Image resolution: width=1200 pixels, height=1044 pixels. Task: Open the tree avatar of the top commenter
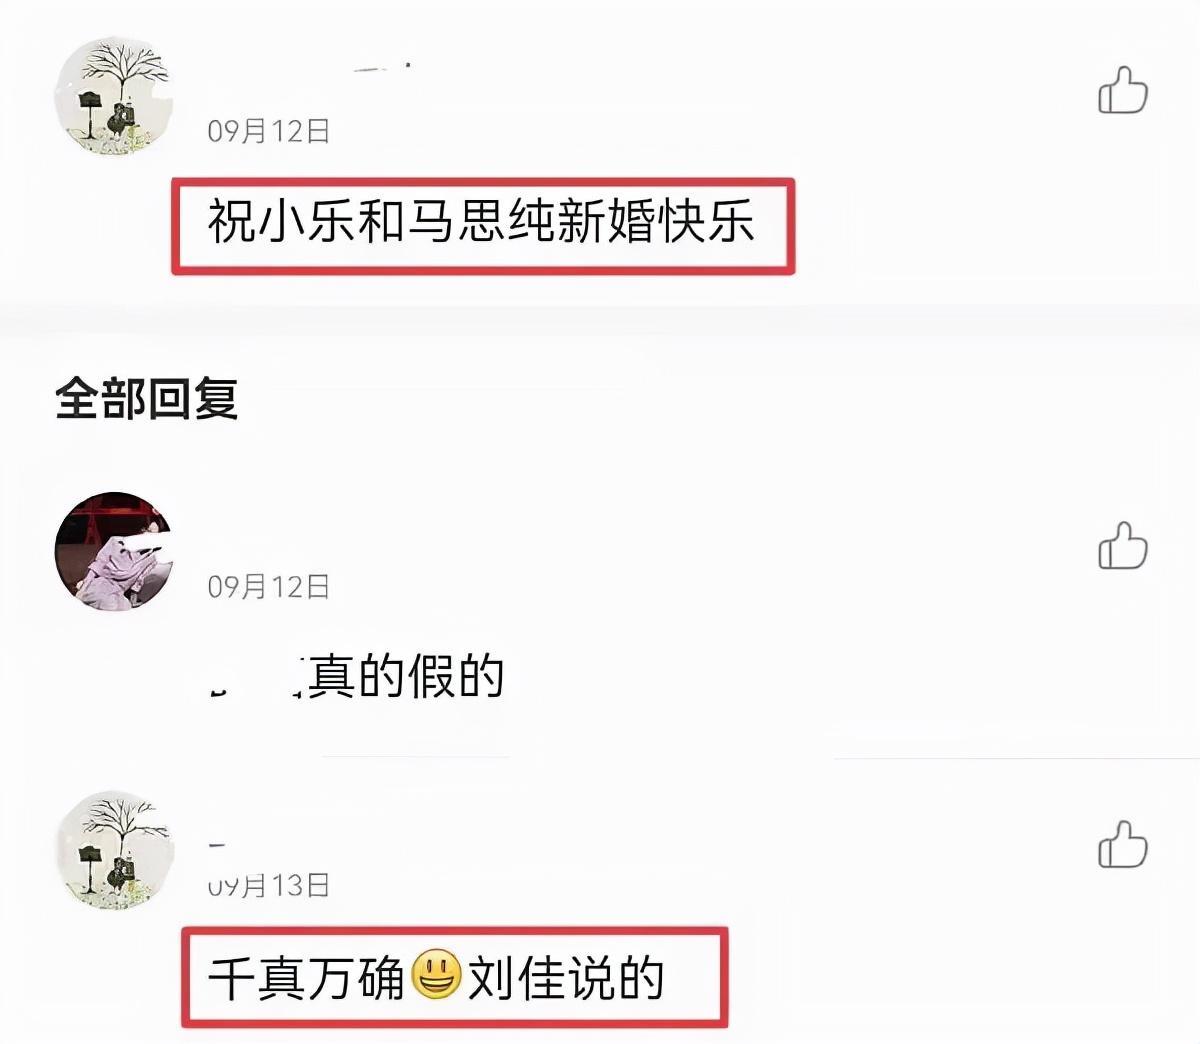click(113, 96)
